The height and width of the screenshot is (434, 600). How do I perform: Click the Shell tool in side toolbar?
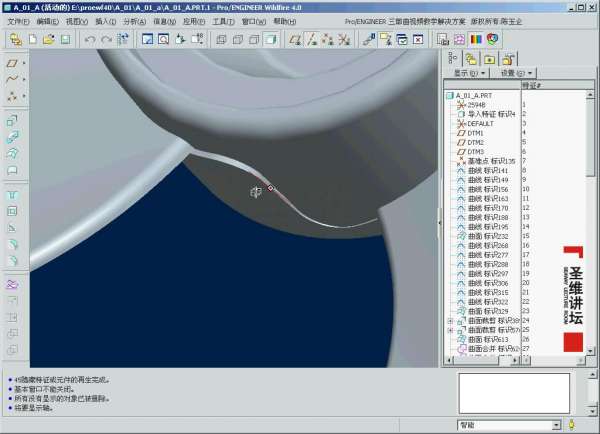pos(12,211)
